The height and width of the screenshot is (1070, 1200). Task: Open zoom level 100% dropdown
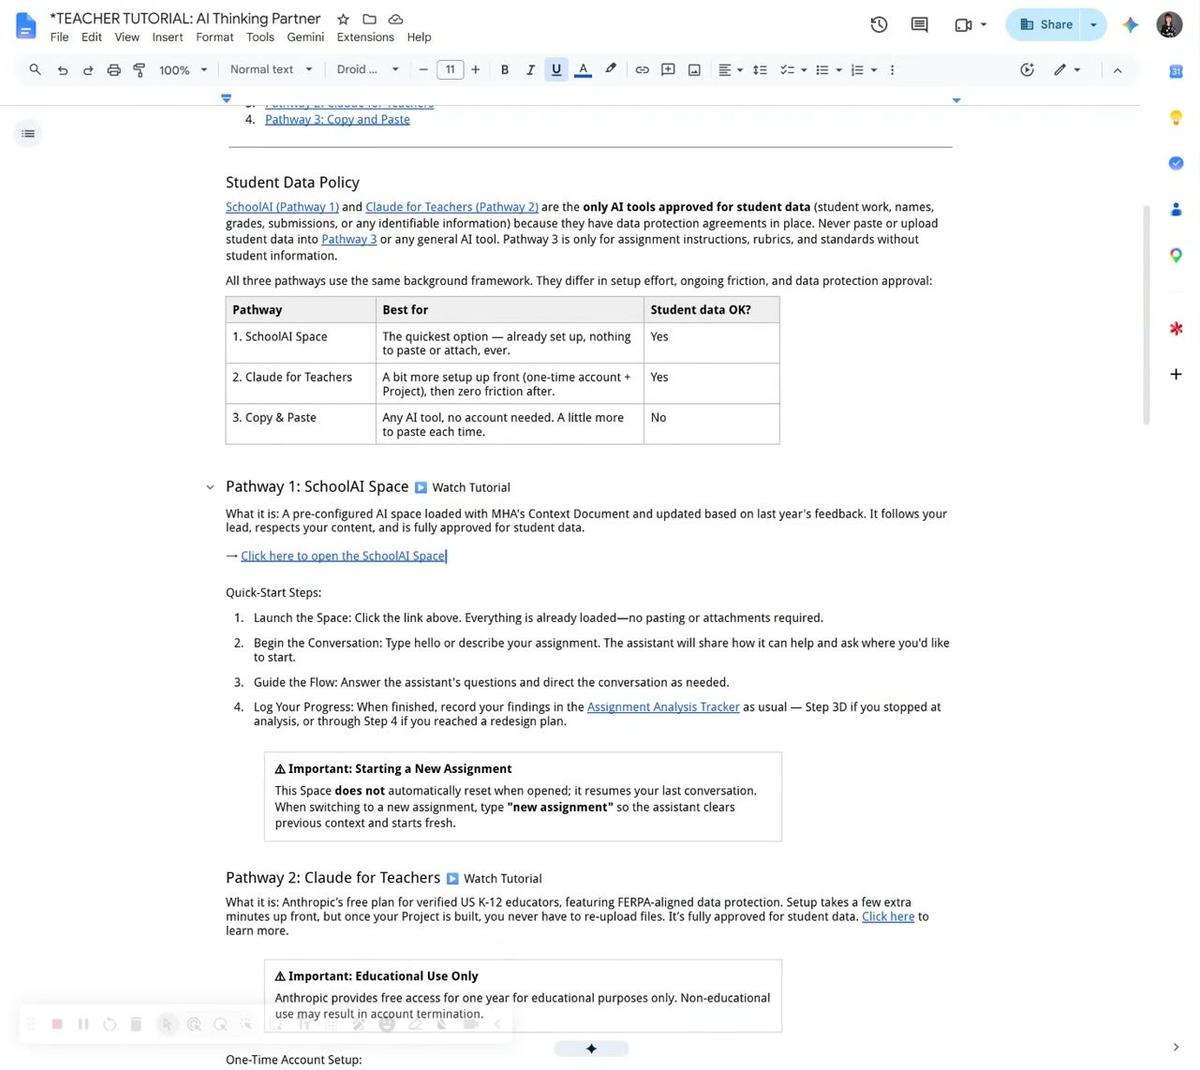tap(184, 70)
